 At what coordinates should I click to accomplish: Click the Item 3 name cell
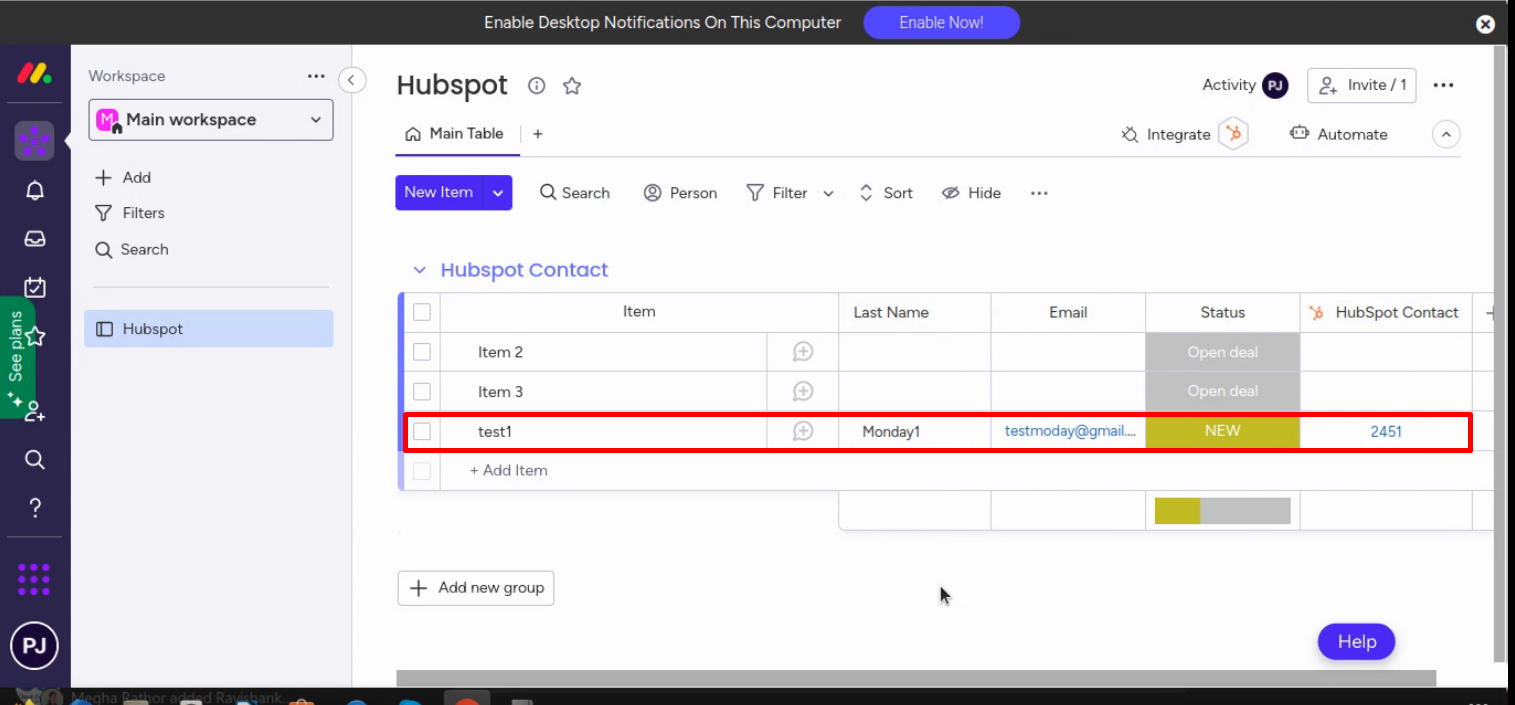[604, 391]
